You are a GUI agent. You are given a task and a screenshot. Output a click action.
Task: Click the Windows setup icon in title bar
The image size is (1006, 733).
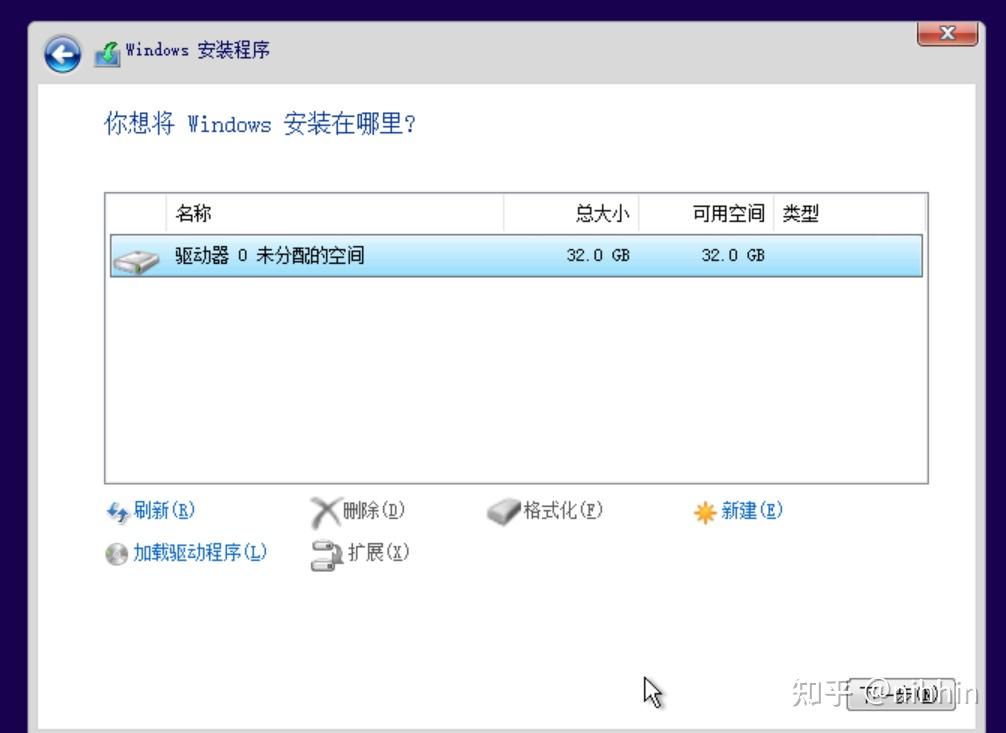[x=107, y=55]
